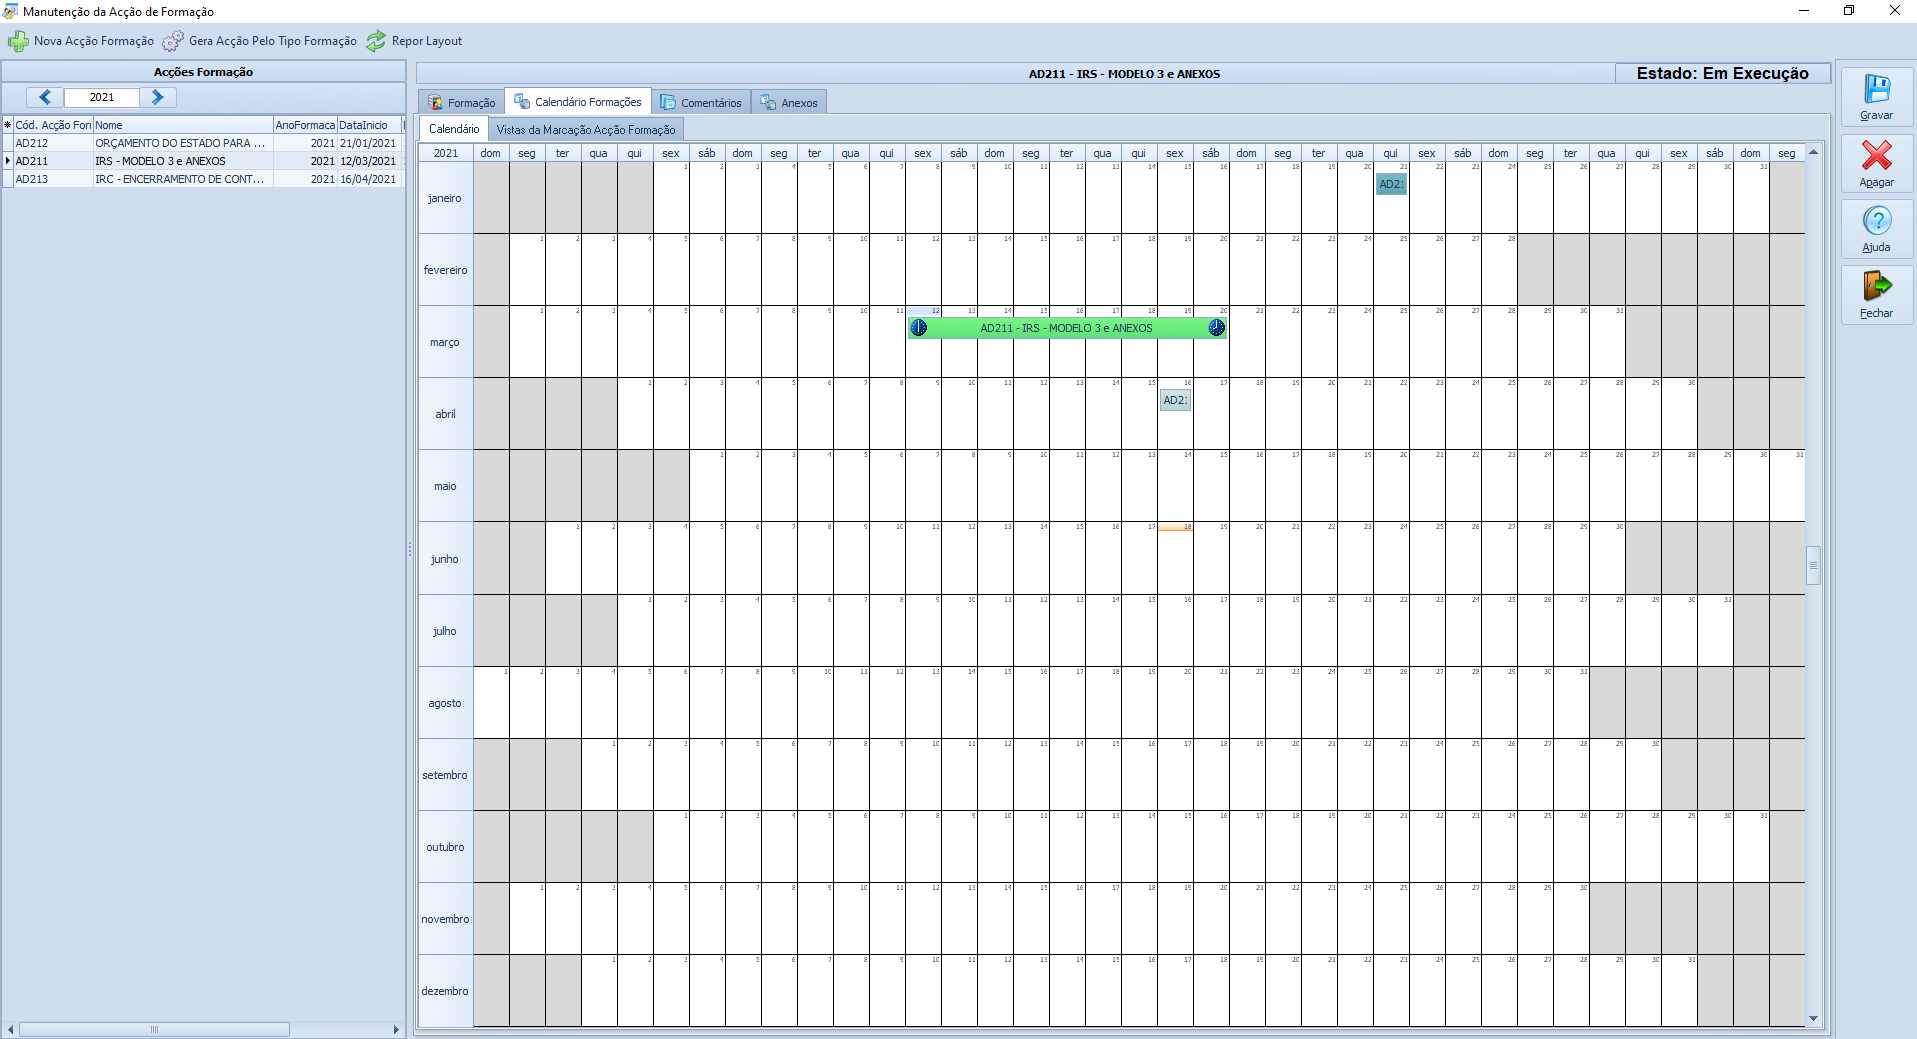This screenshot has width=1917, height=1039.
Task: Click the Nova Acção Formação plus icon
Action: [18, 41]
